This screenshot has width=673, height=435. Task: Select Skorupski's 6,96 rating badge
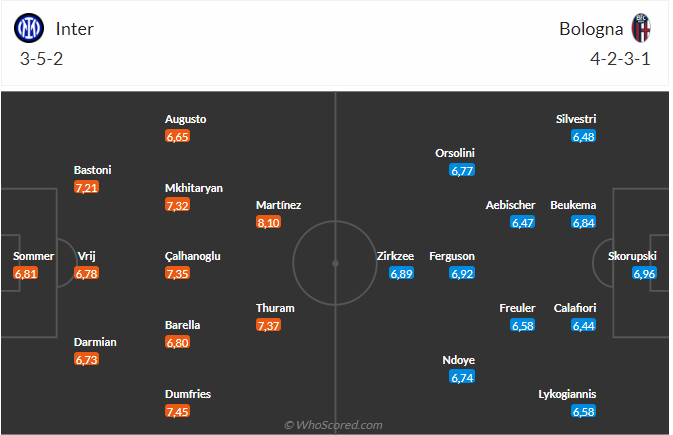coord(644,273)
